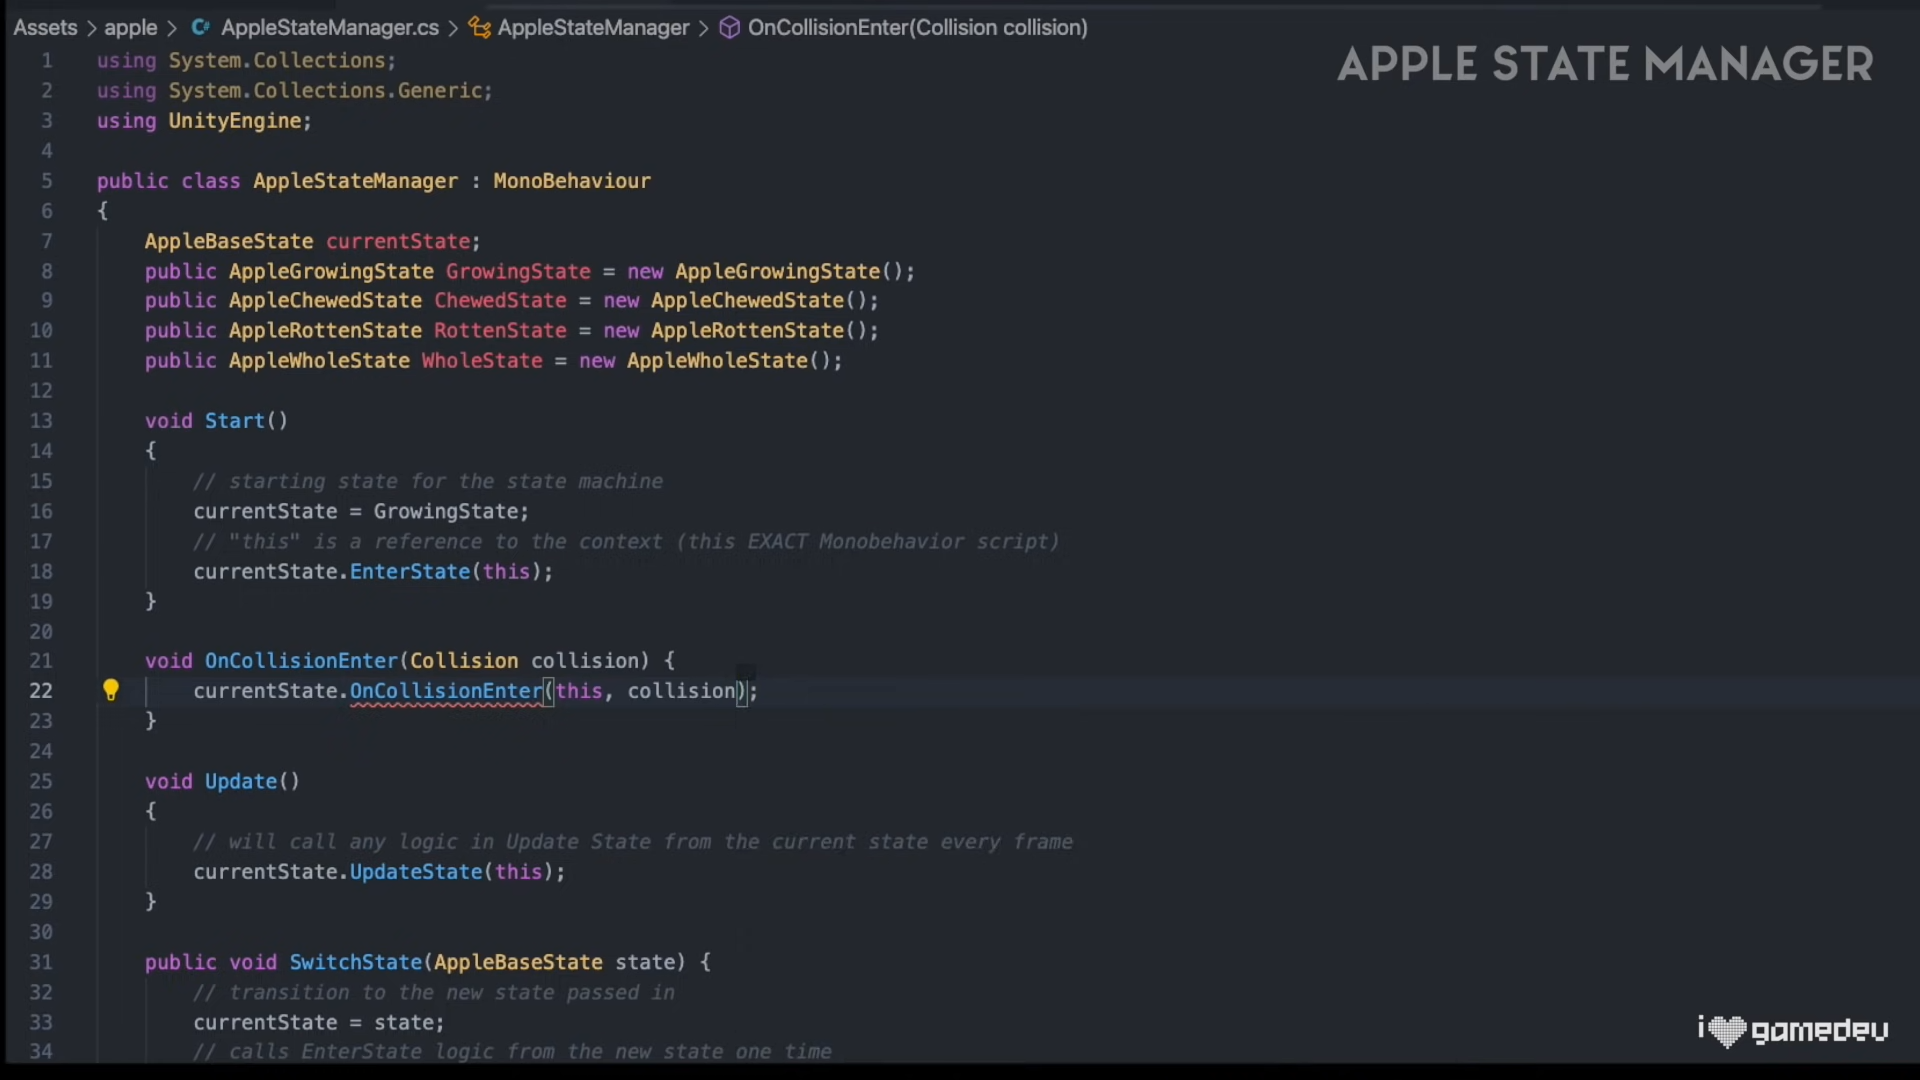Expand the chevron after the Assets breadcrumb
Image resolution: width=1920 pixels, height=1080 pixels.
[91, 28]
